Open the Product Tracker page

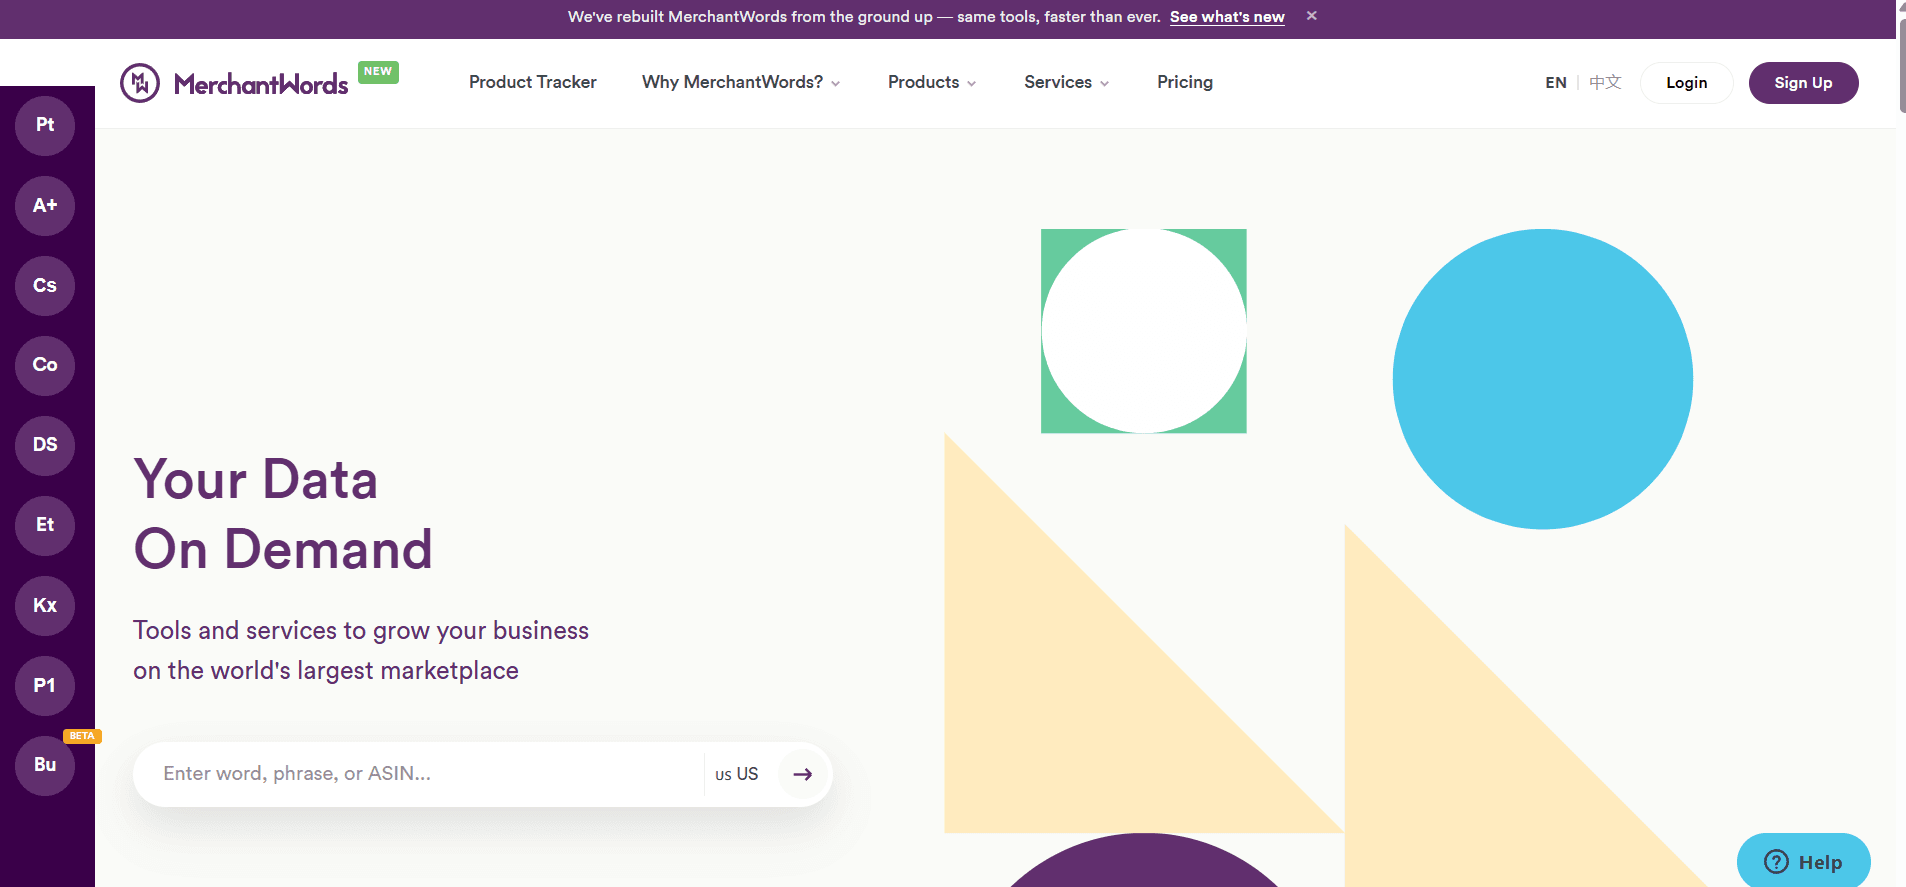(x=533, y=82)
